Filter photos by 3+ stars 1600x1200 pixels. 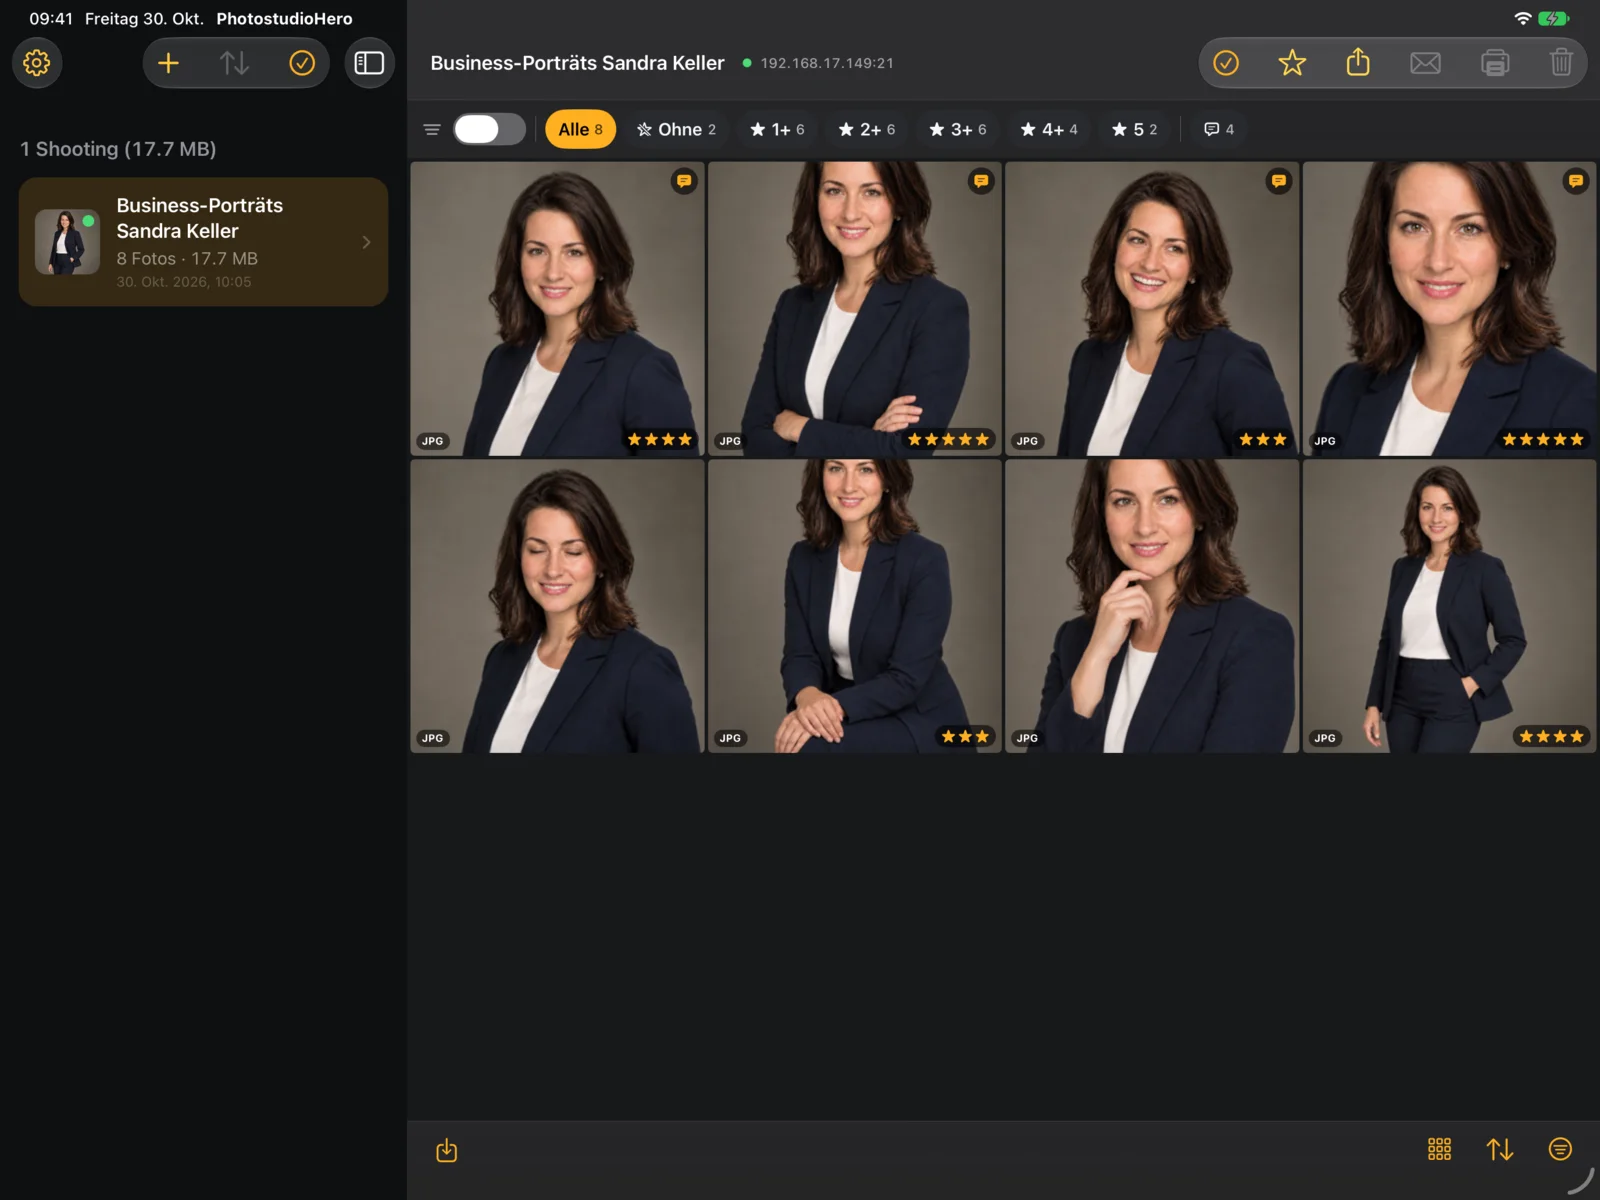957,129
